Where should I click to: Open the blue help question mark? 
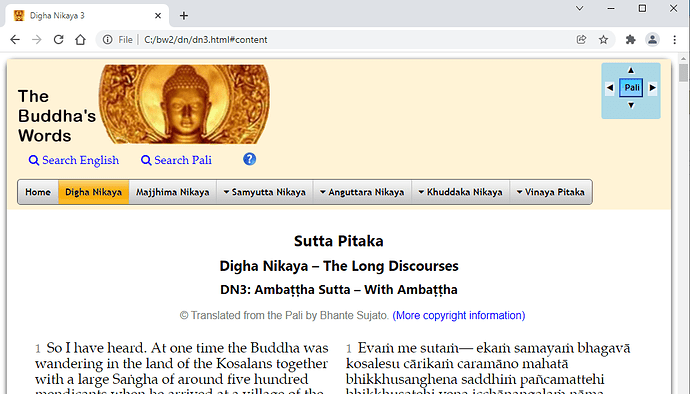coord(250,159)
